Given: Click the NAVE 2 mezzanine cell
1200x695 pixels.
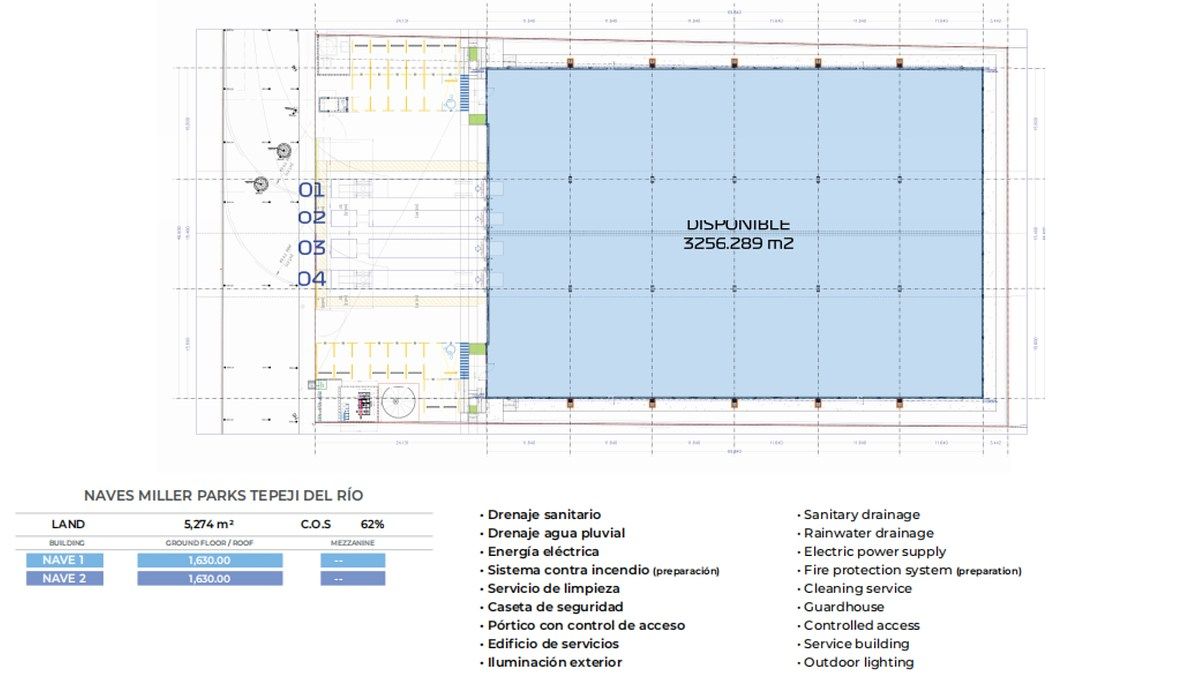Looking at the screenshot, I should tap(338, 578).
